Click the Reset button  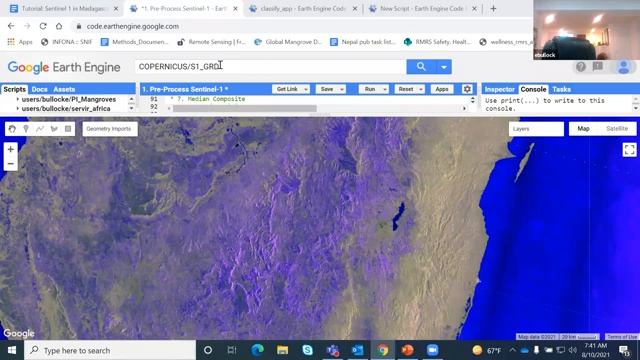[406, 89]
